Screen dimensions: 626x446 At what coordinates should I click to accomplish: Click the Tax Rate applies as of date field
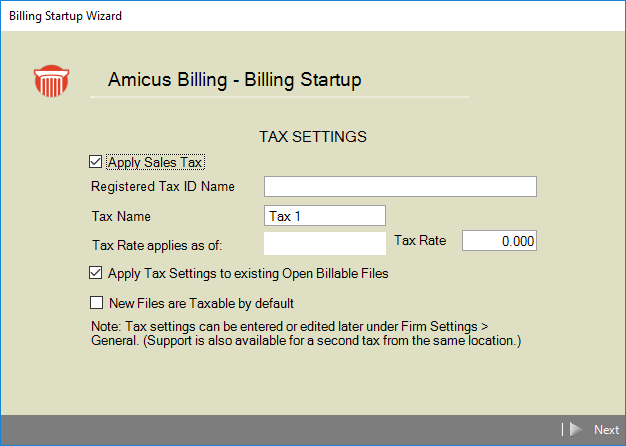pyautogui.click(x=325, y=243)
